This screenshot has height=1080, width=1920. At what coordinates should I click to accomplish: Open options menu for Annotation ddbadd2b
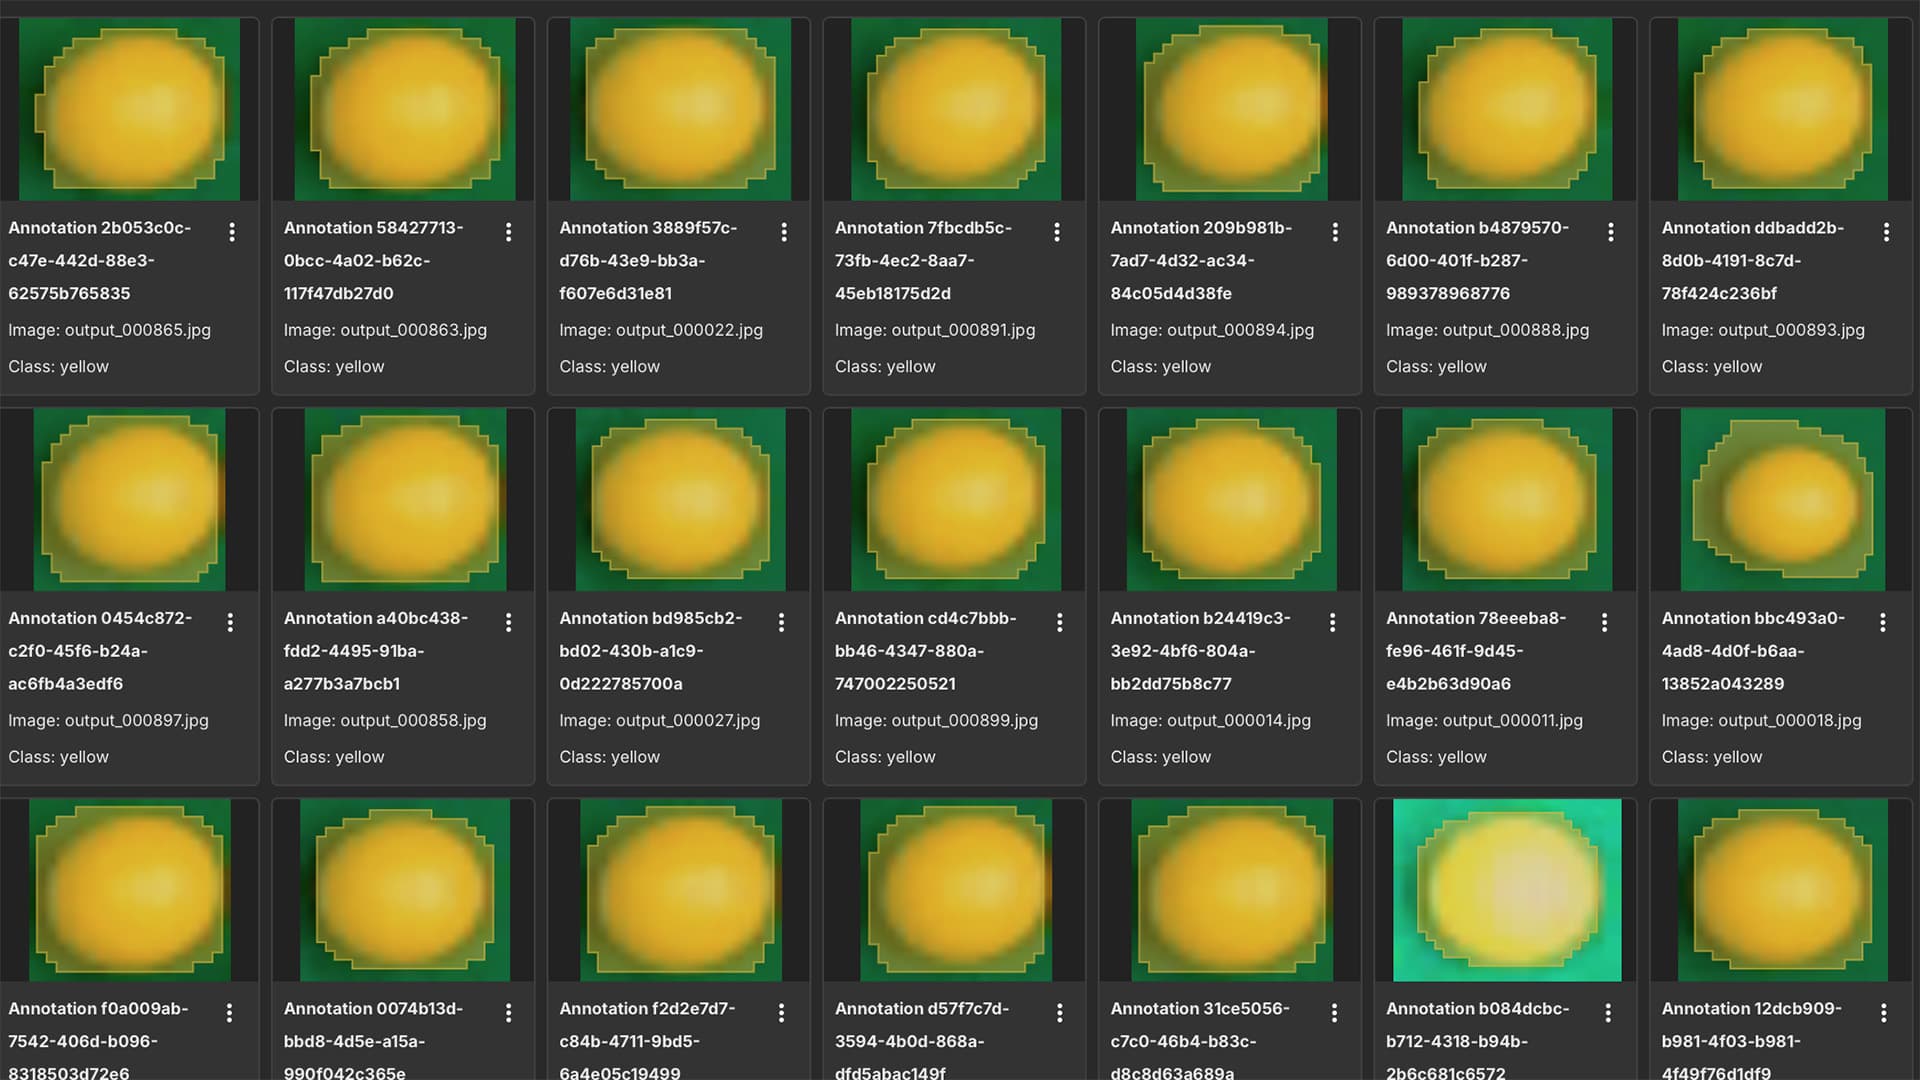(1886, 232)
